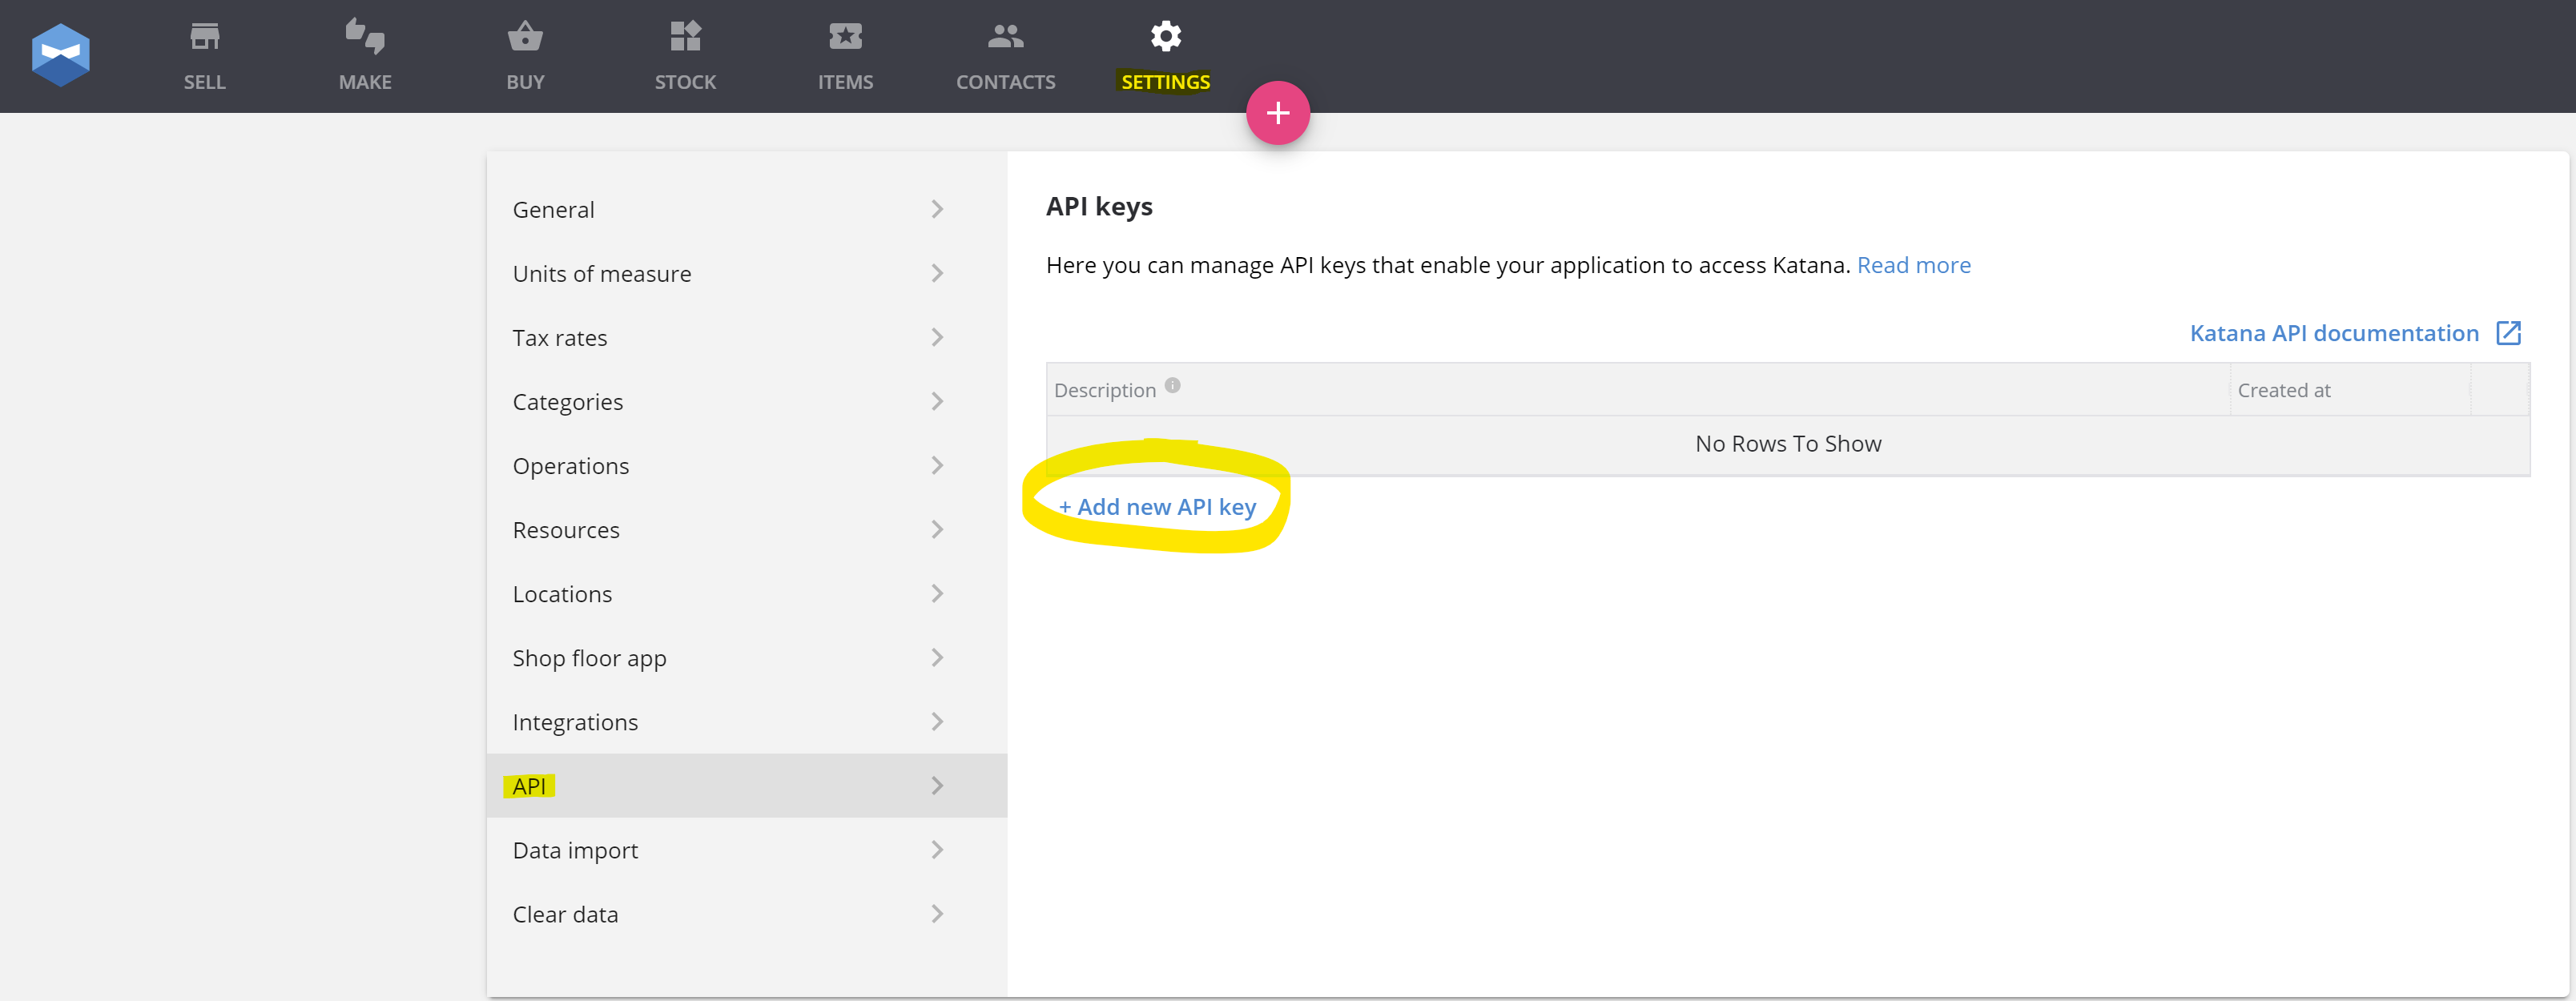The image size is (2576, 1001).
Task: Open Tax rates settings
Action: coord(747,337)
